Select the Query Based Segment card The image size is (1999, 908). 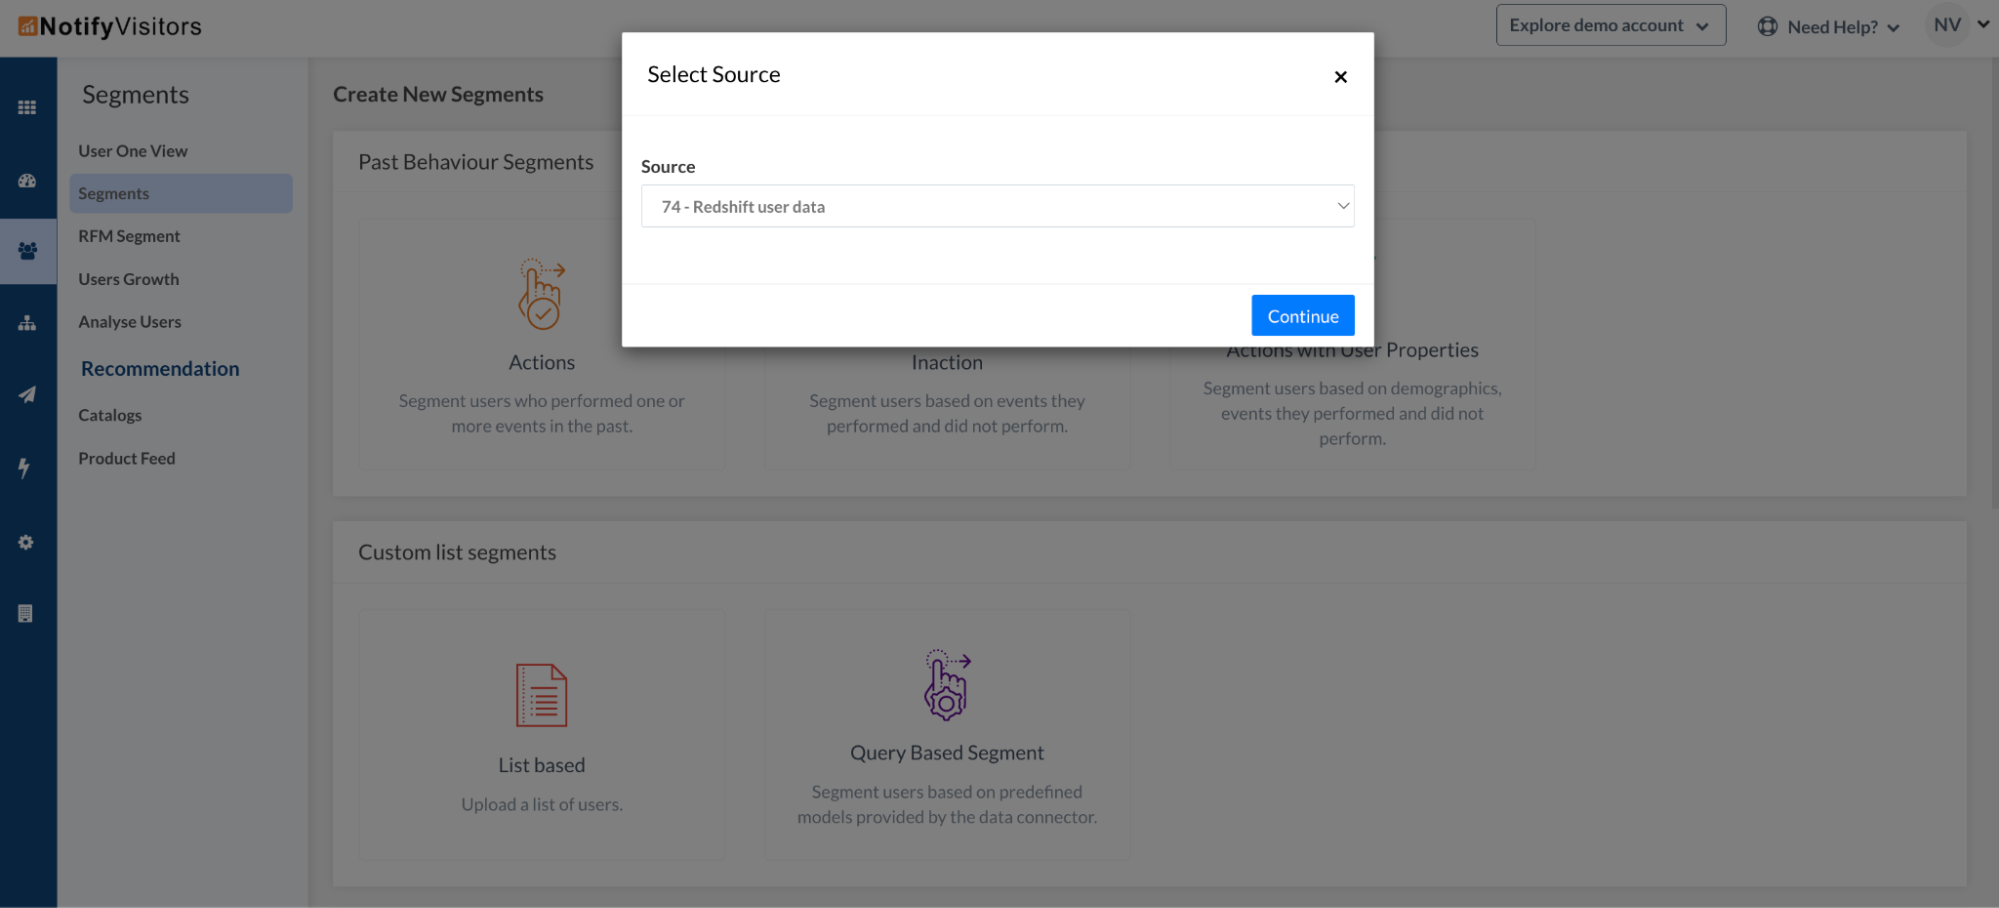[947, 736]
